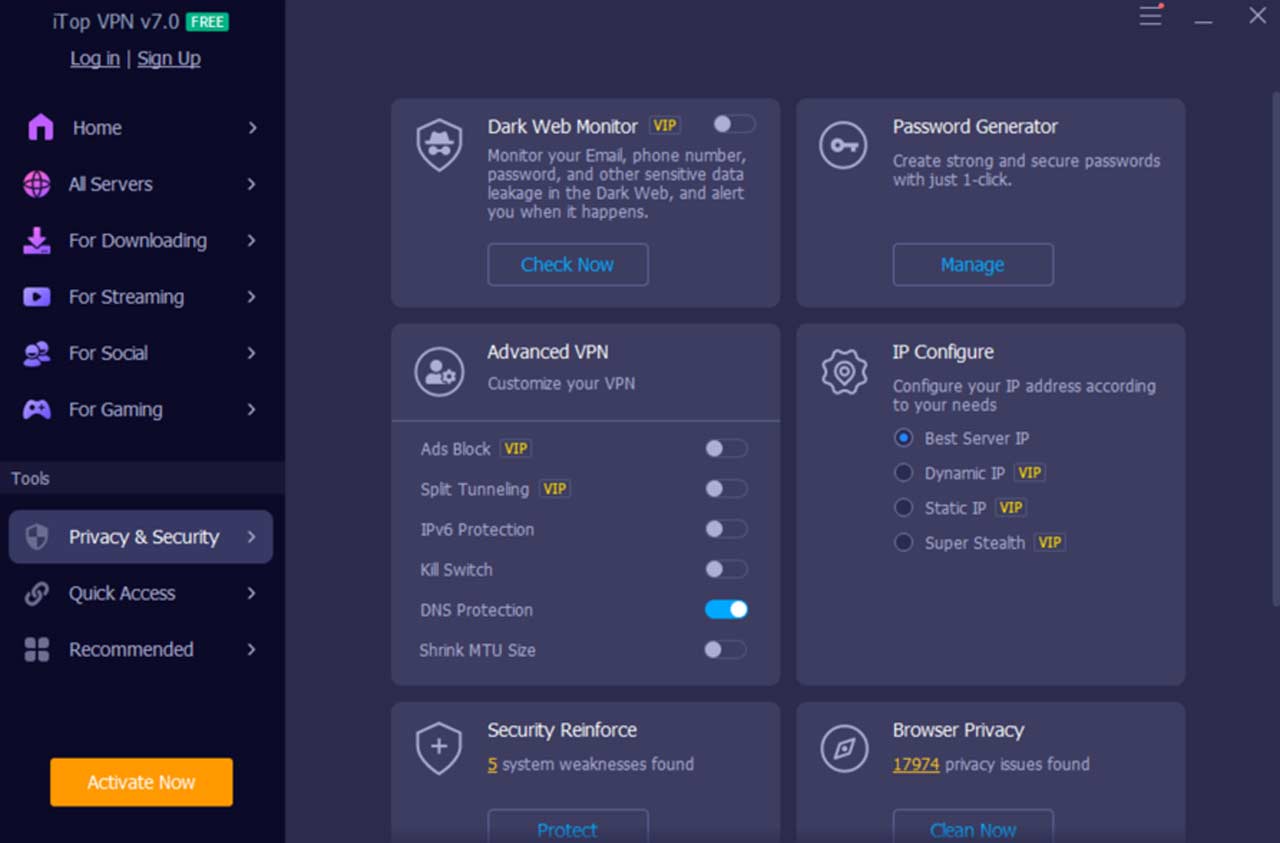Select the Dynamic IP option
Screen dimensions: 1280x843
click(903, 472)
